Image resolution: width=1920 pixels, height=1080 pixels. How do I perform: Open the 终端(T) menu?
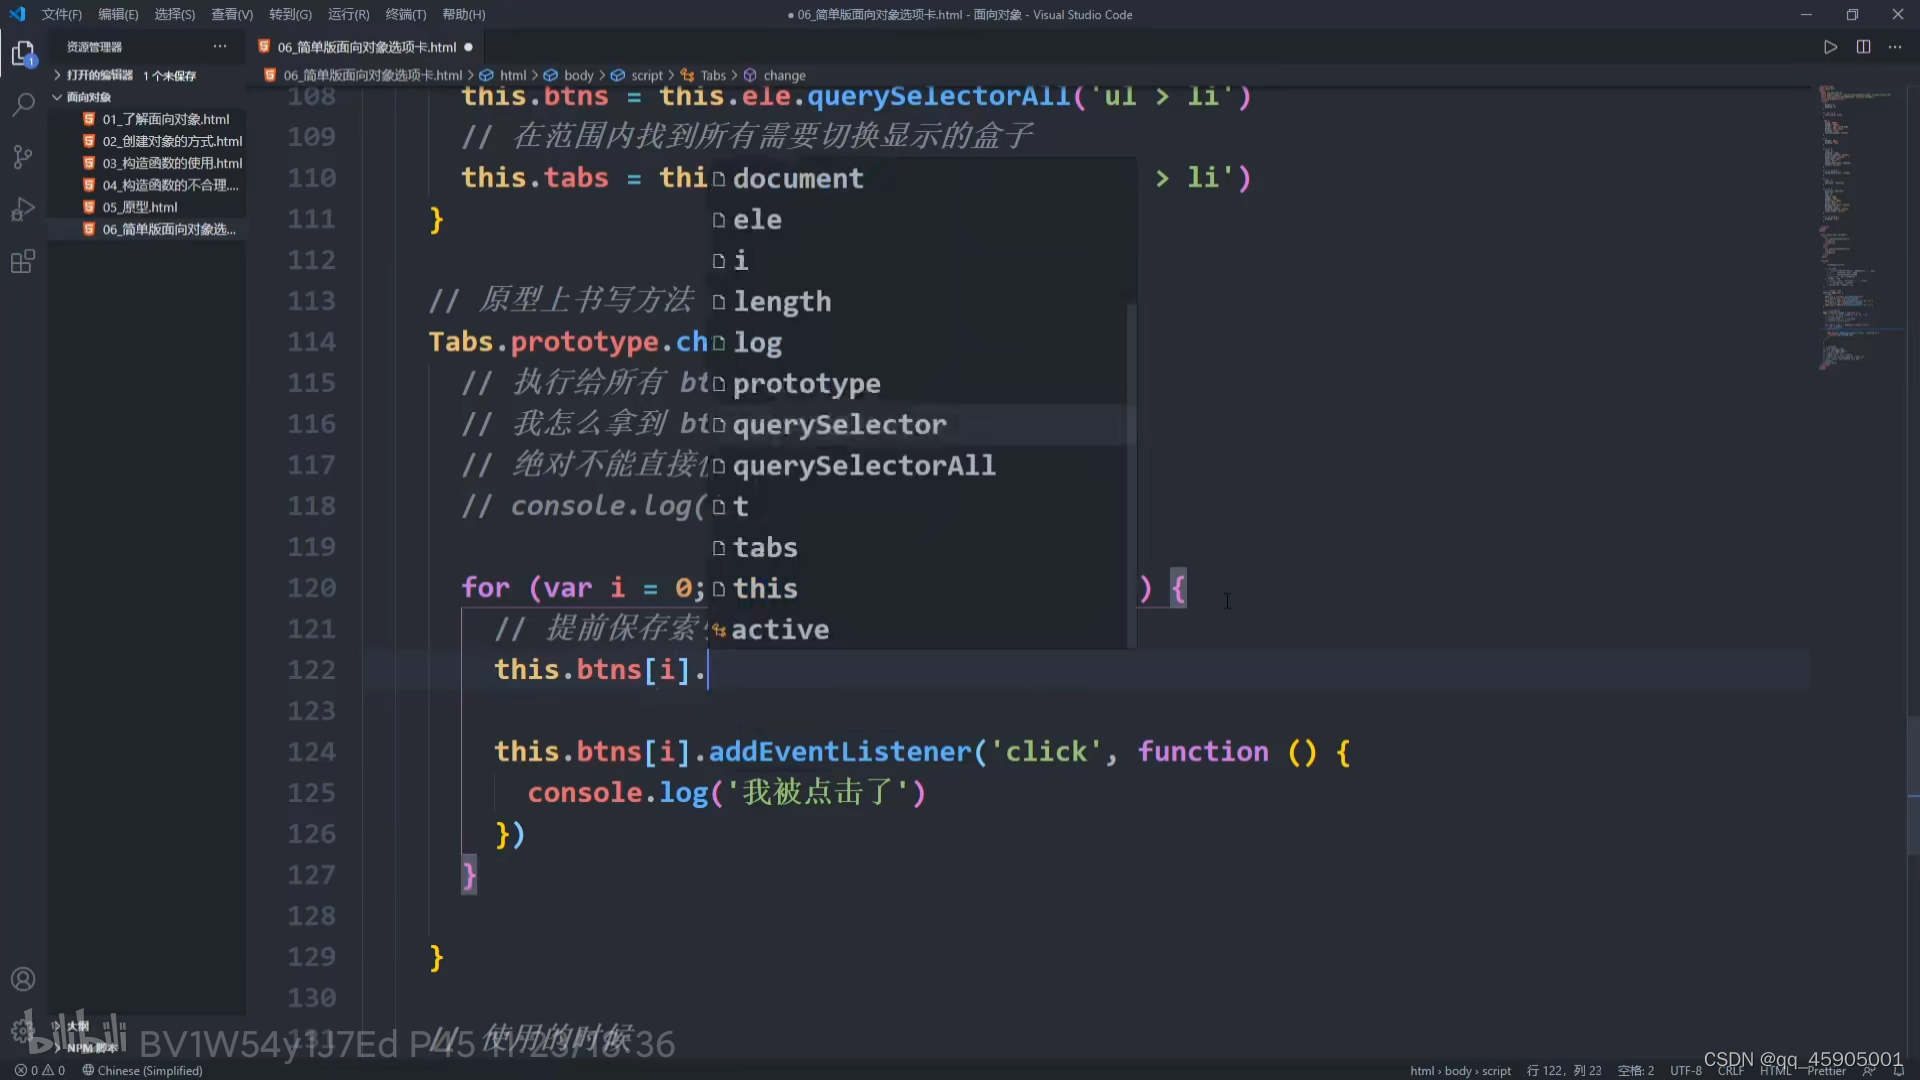[x=405, y=14]
